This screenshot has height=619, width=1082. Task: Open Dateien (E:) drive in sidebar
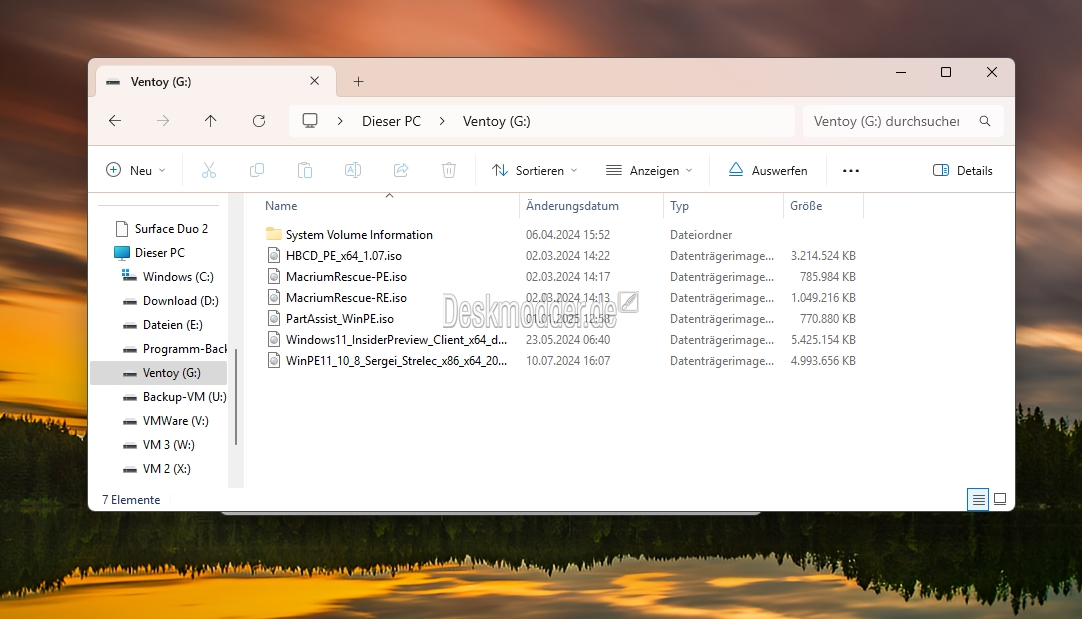(173, 324)
